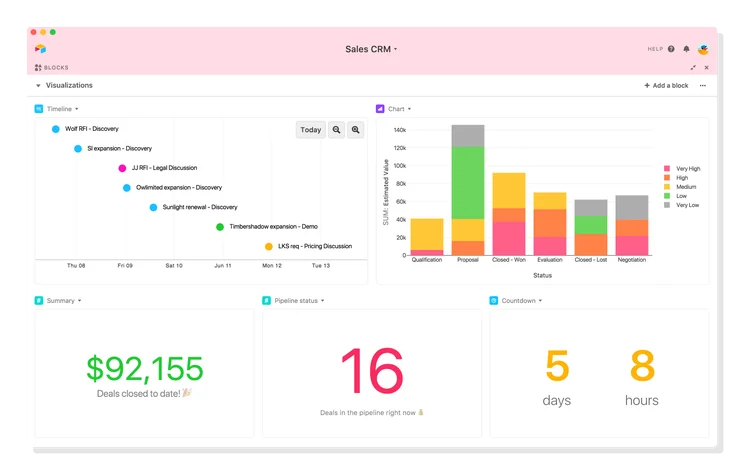Click the Mon 12 date label
The width and height of the screenshot is (744, 474).
[272, 266]
